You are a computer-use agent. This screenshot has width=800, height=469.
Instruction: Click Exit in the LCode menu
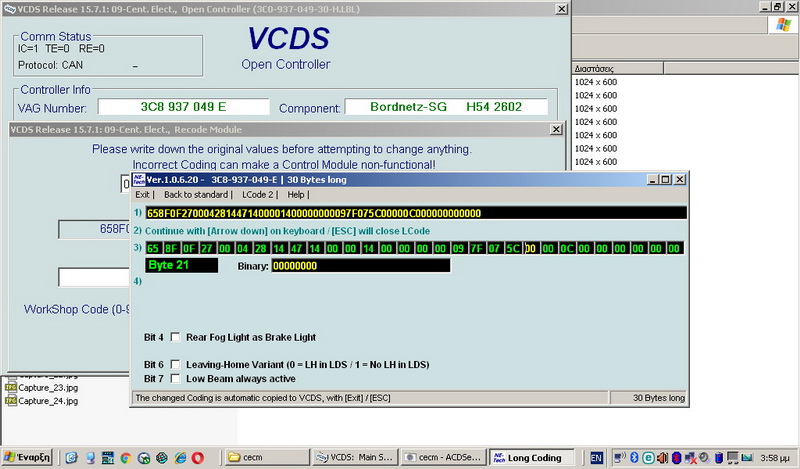click(x=142, y=194)
